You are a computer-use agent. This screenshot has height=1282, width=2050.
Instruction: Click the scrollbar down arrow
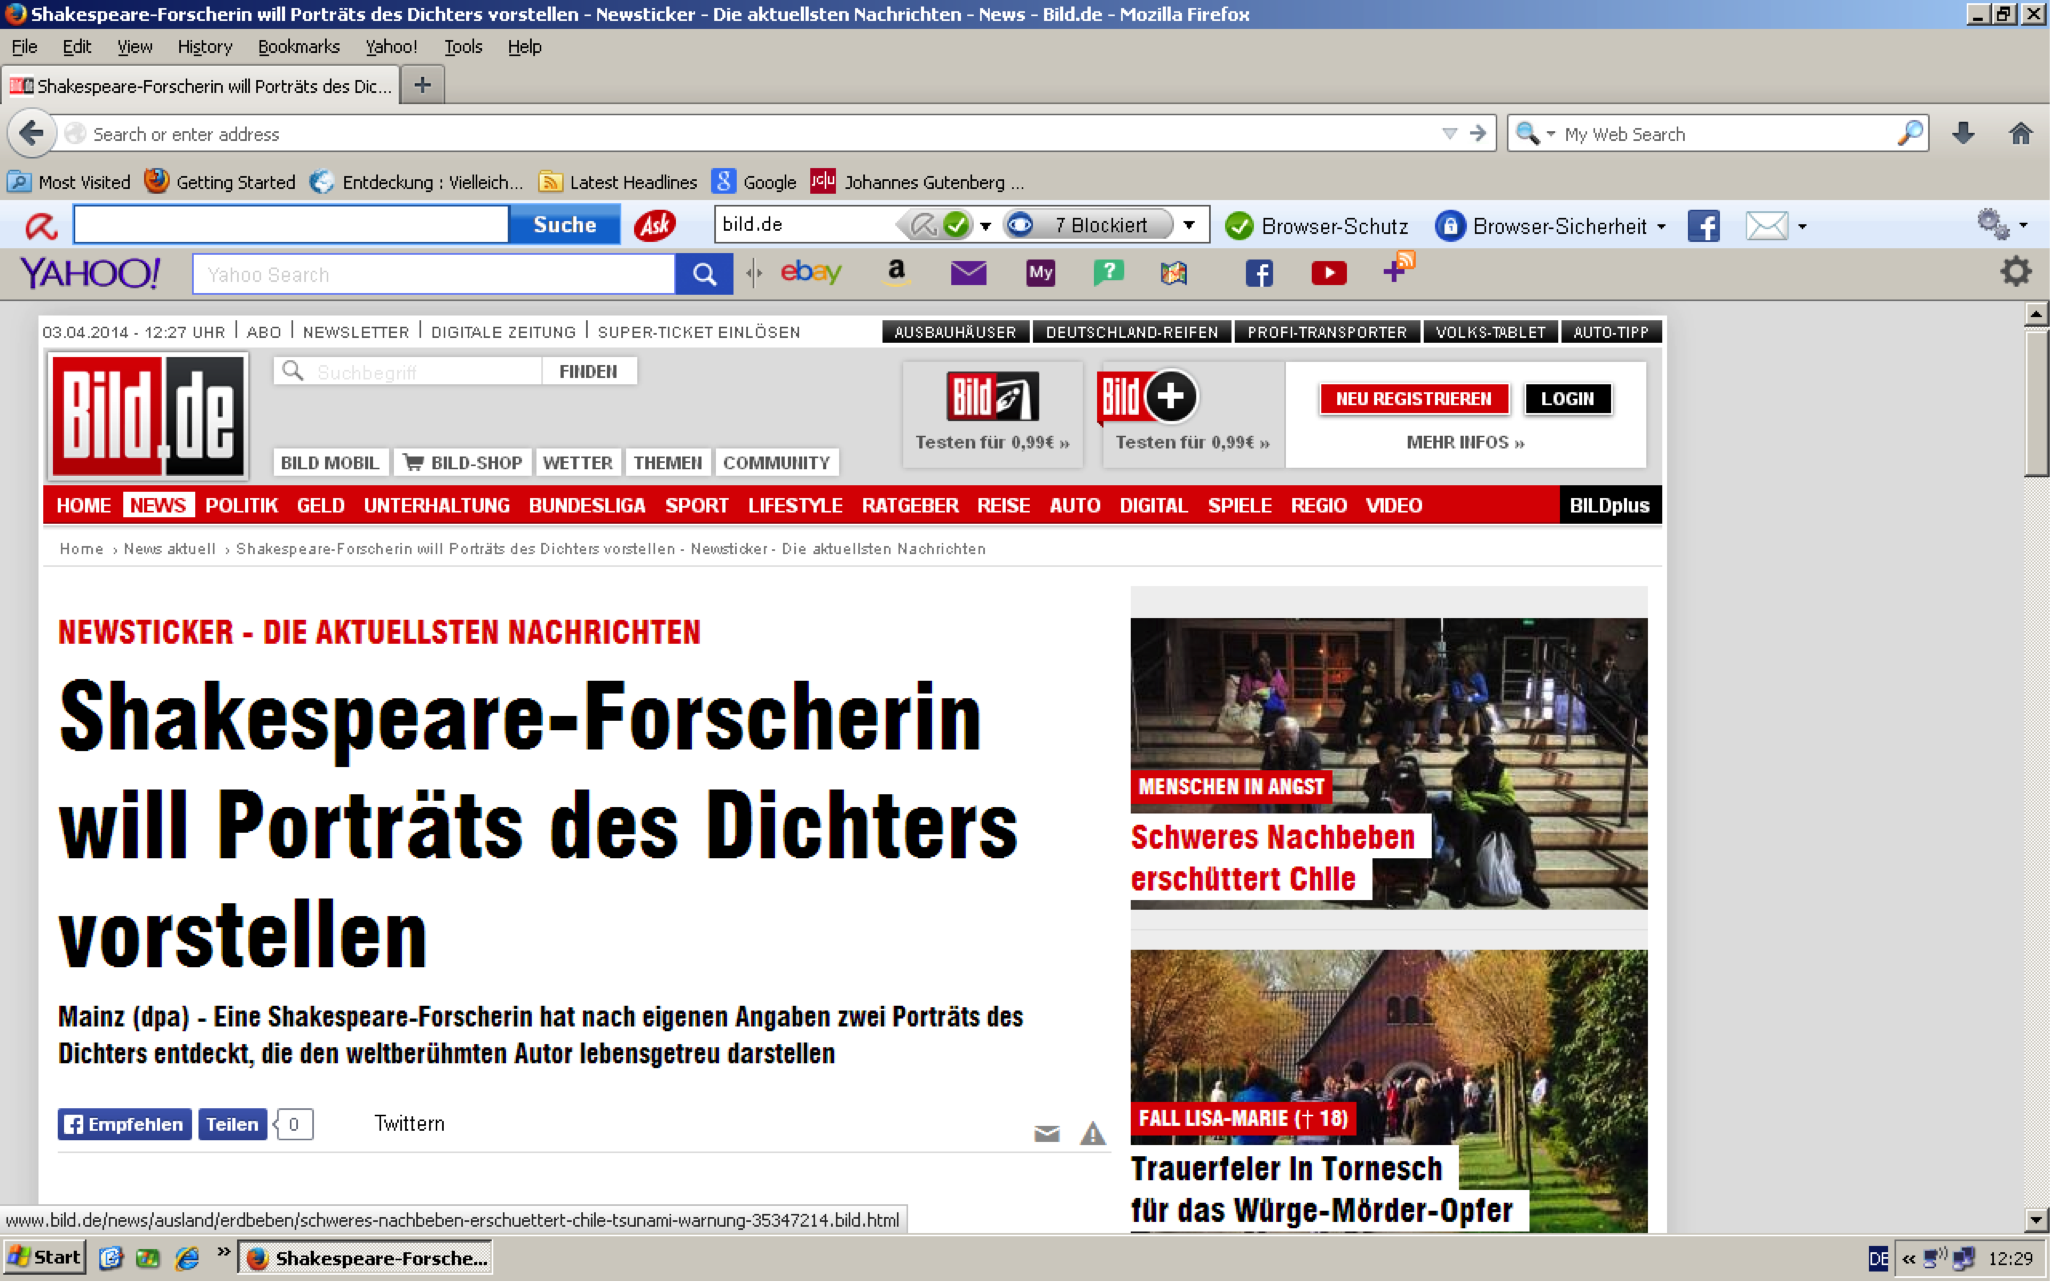click(x=2036, y=1218)
